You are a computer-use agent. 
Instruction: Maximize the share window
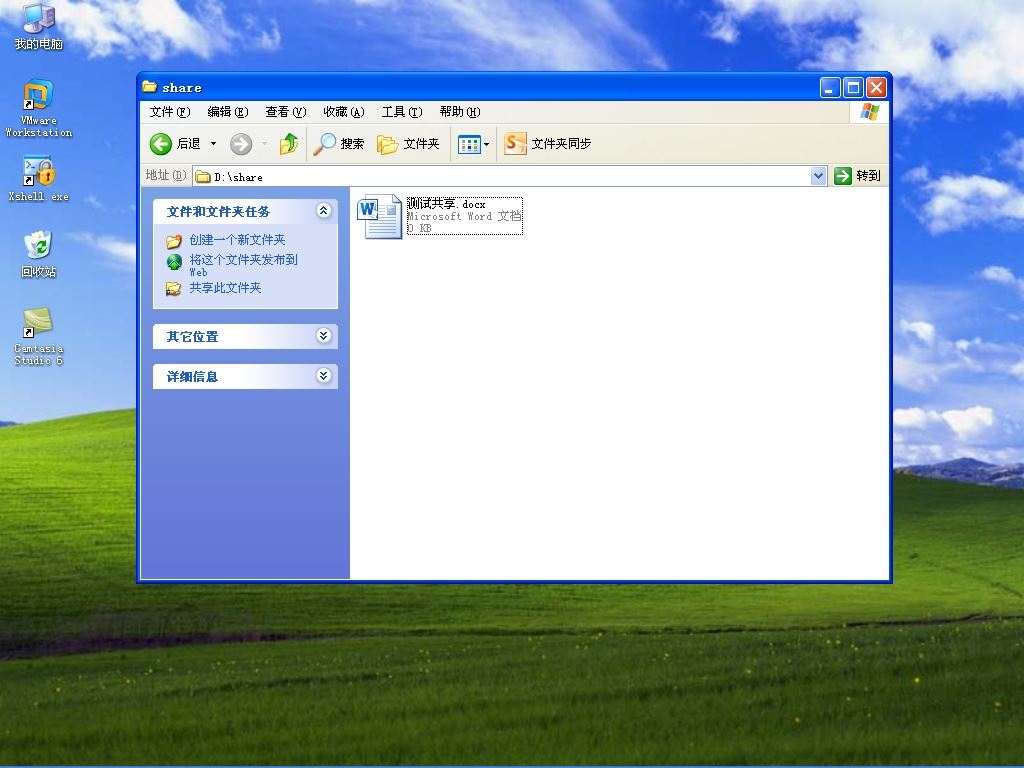click(x=853, y=88)
